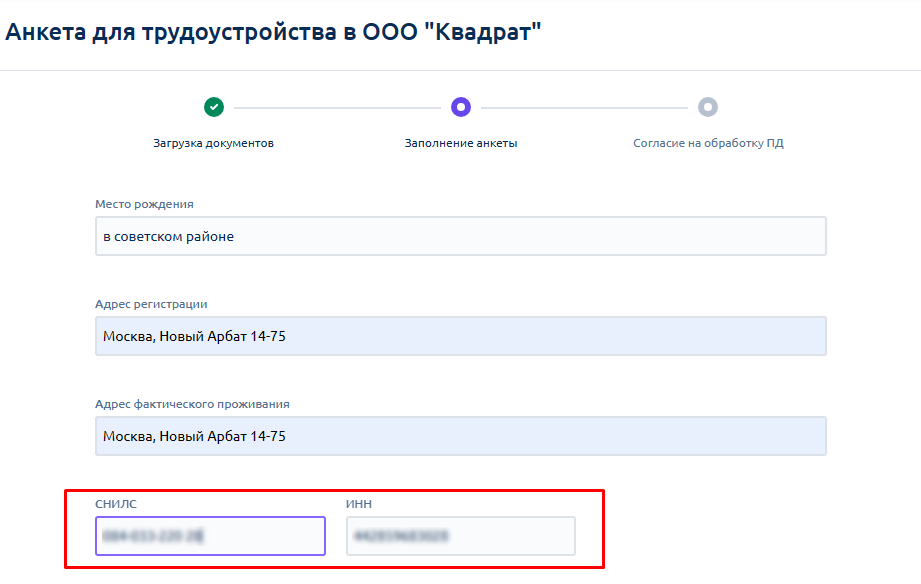
Task: Click the purple current step circle
Action: (461, 107)
